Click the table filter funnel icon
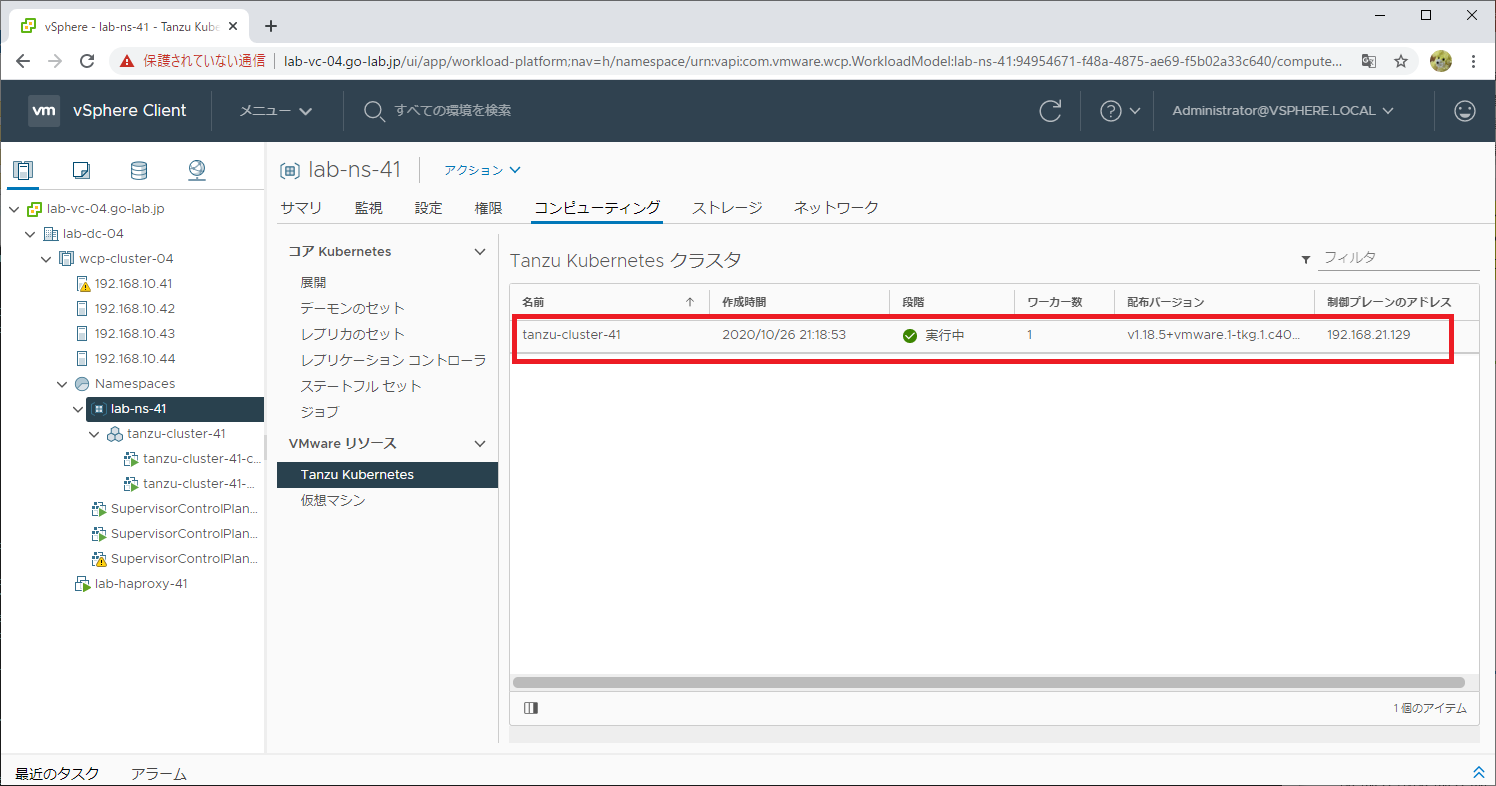Viewport: 1496px width, 786px height. click(x=1305, y=259)
